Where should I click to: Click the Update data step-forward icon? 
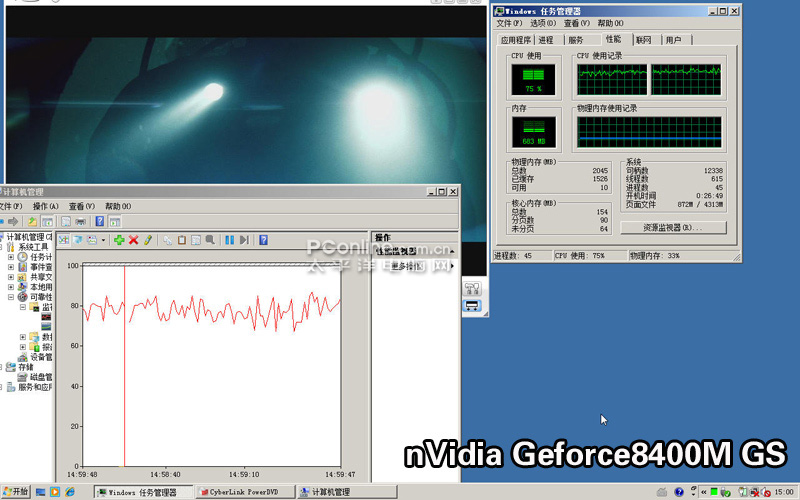coord(244,240)
